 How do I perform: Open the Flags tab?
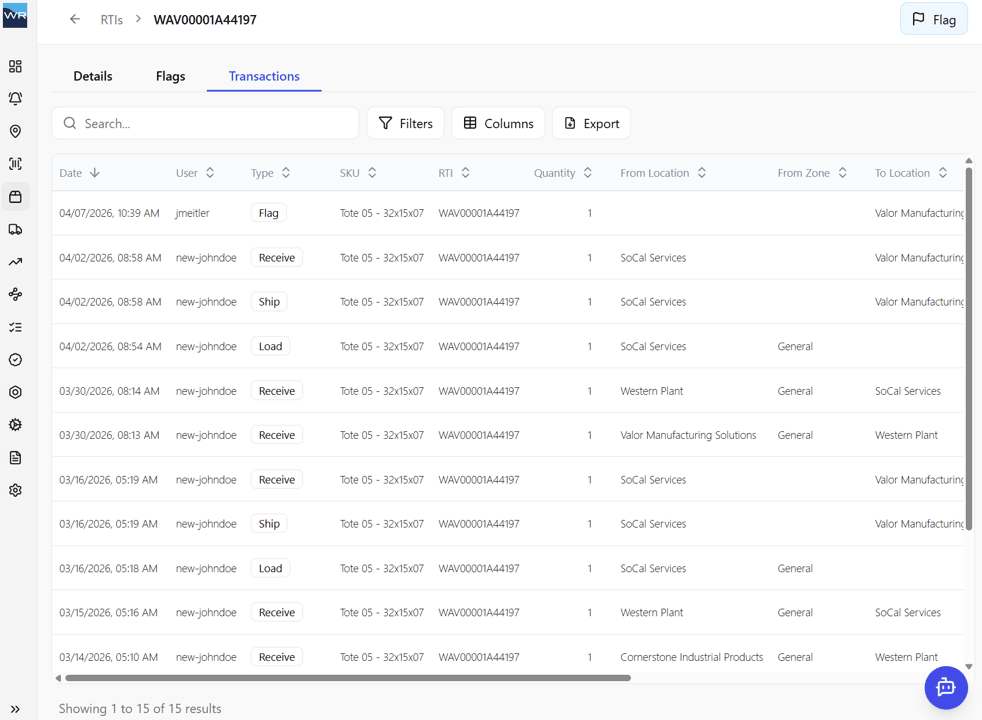coord(170,76)
